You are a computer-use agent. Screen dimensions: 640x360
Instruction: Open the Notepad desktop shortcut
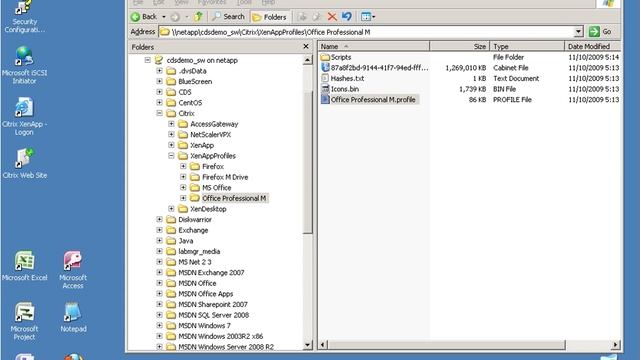coord(73,317)
